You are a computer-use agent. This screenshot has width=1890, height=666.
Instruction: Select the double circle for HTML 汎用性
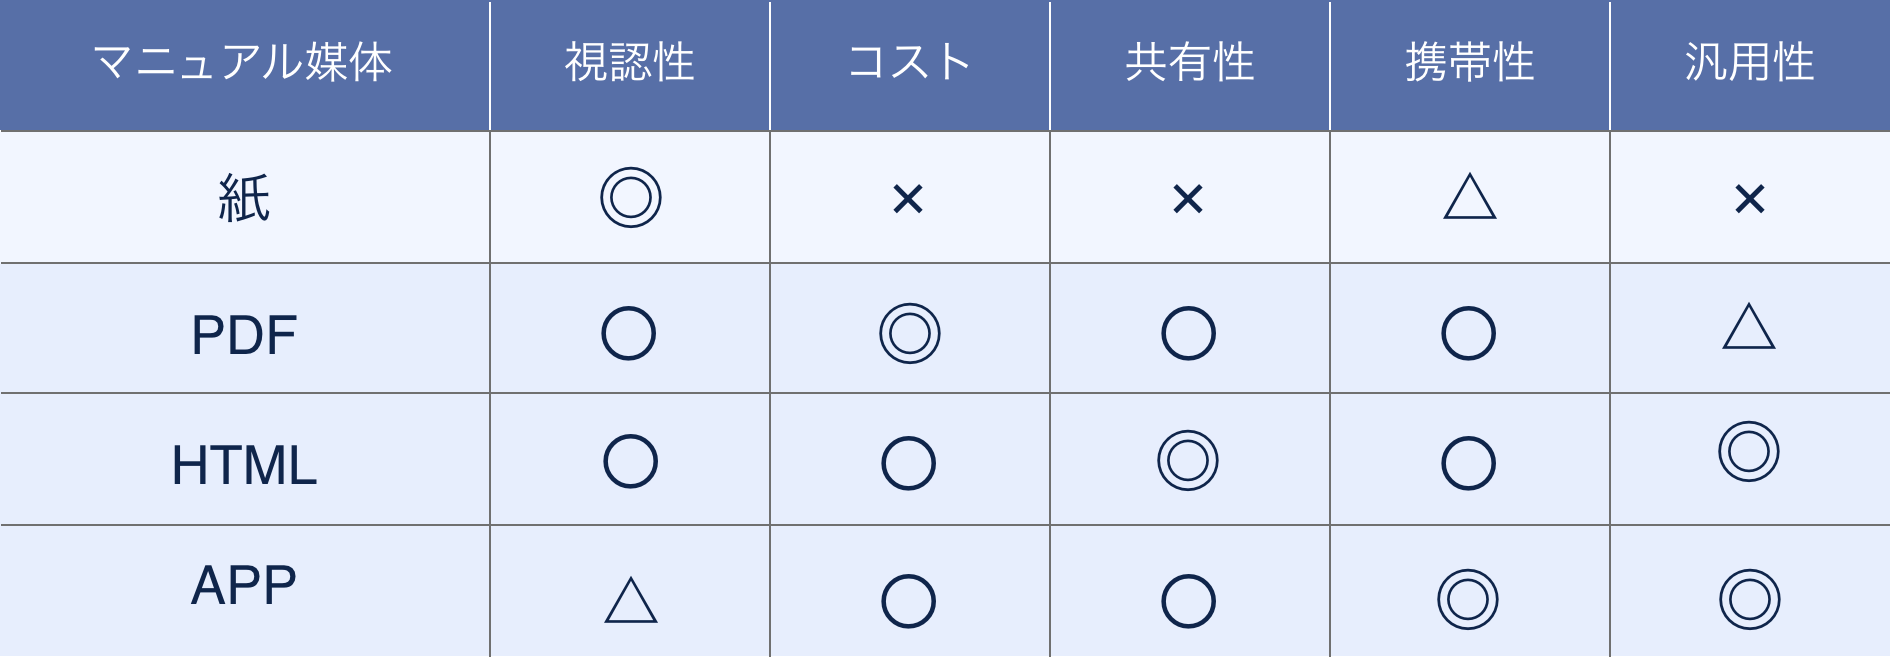(x=1748, y=451)
